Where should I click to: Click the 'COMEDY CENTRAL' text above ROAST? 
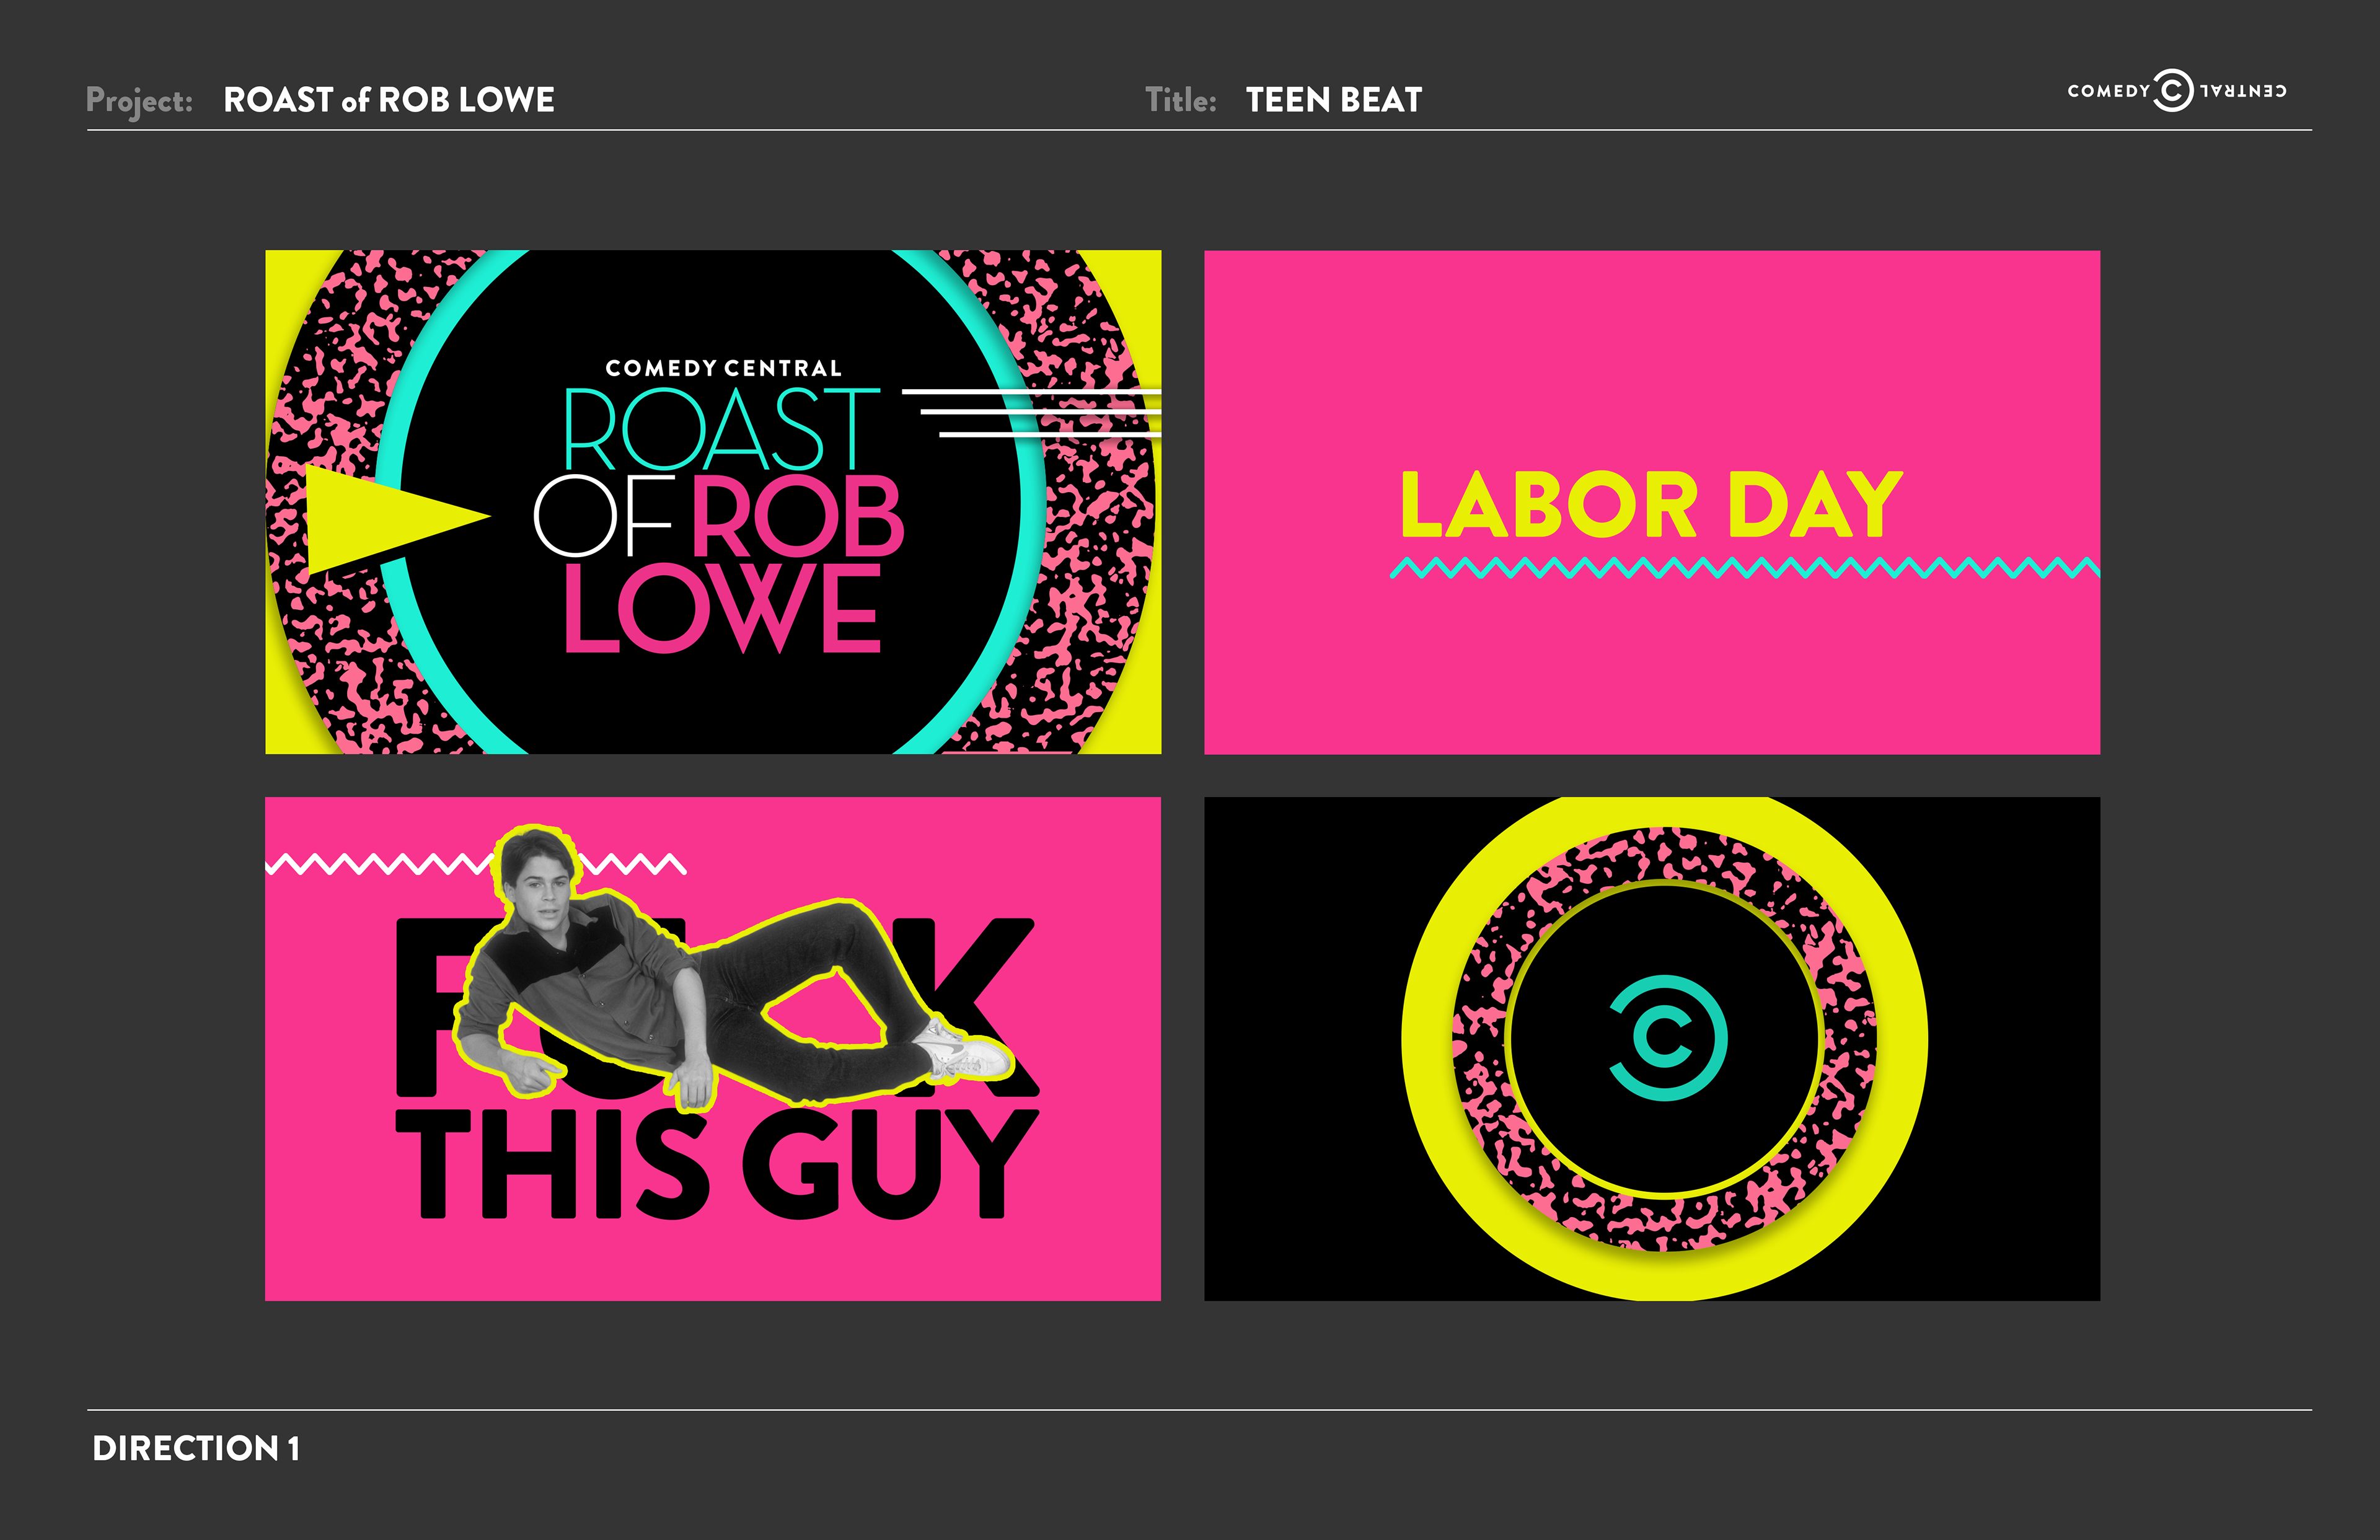(724, 369)
